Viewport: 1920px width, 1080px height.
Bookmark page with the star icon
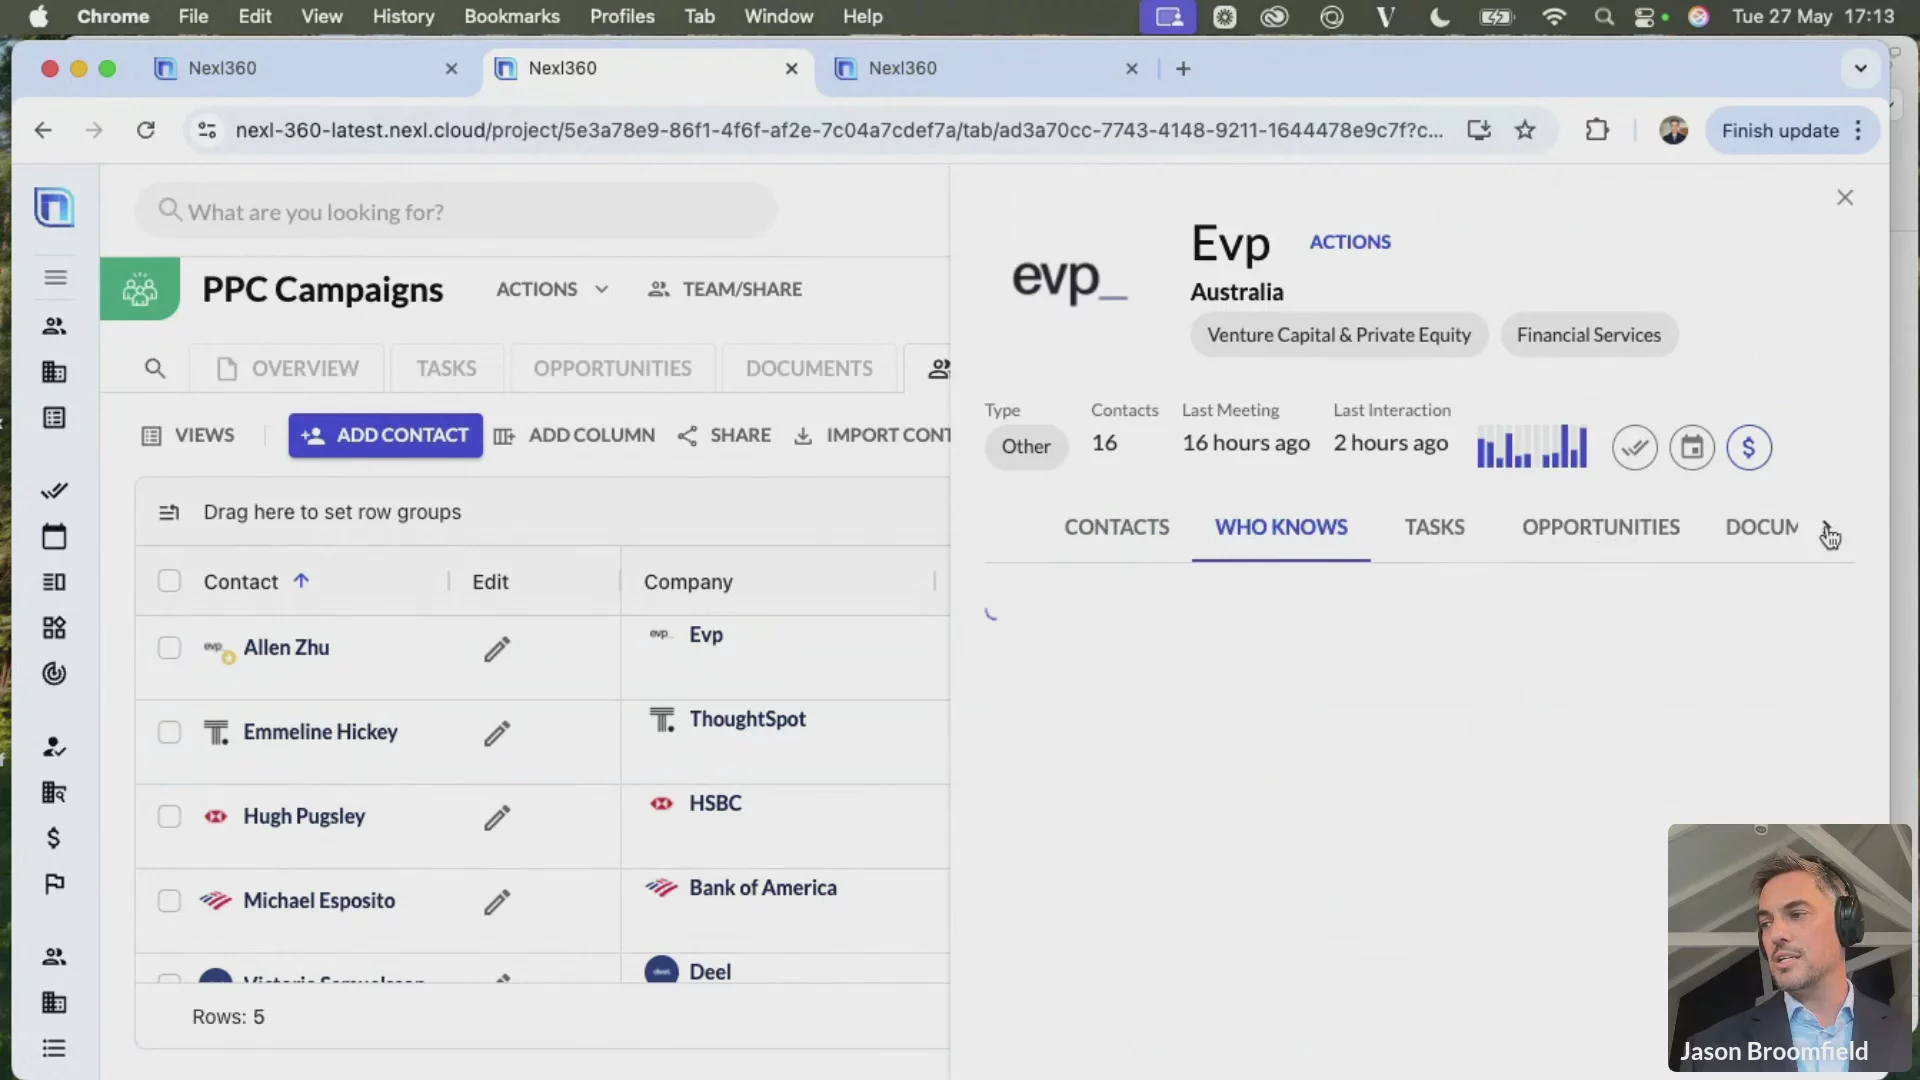click(1525, 130)
